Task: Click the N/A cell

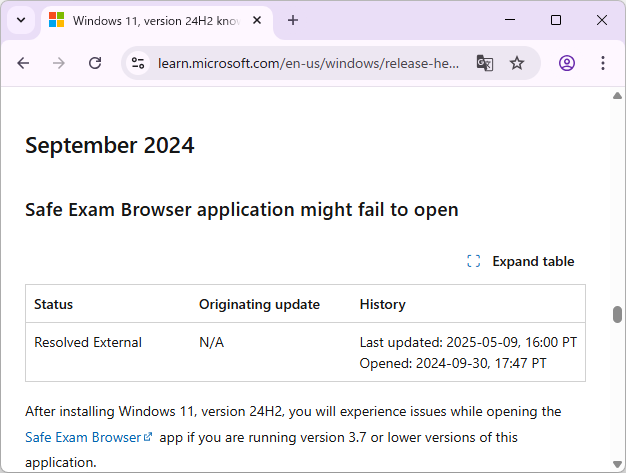Action: point(212,342)
